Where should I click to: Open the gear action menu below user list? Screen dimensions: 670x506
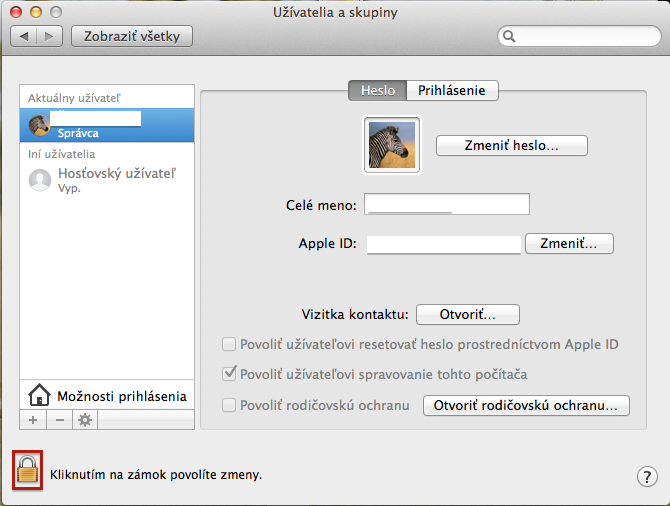[x=85, y=420]
